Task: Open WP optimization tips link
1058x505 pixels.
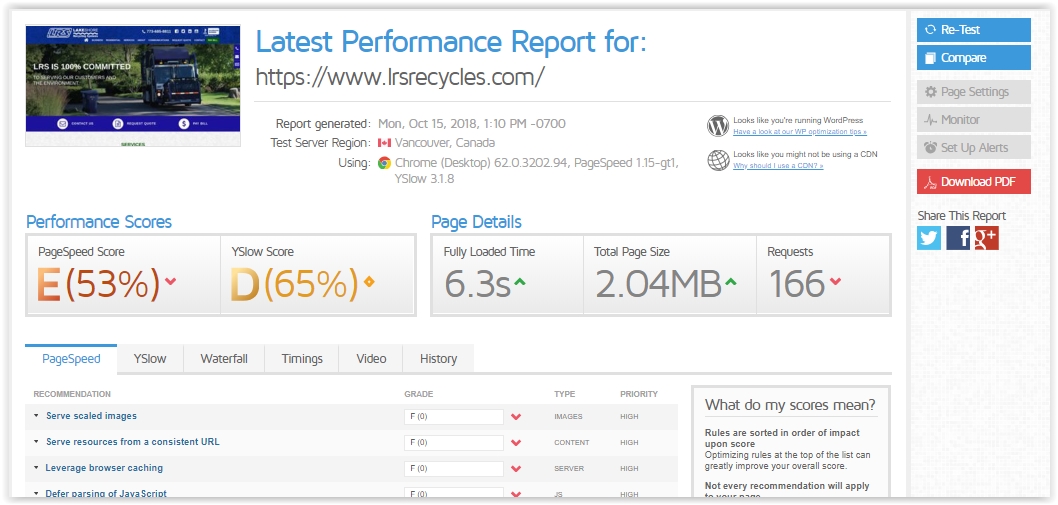Action: 800,132
